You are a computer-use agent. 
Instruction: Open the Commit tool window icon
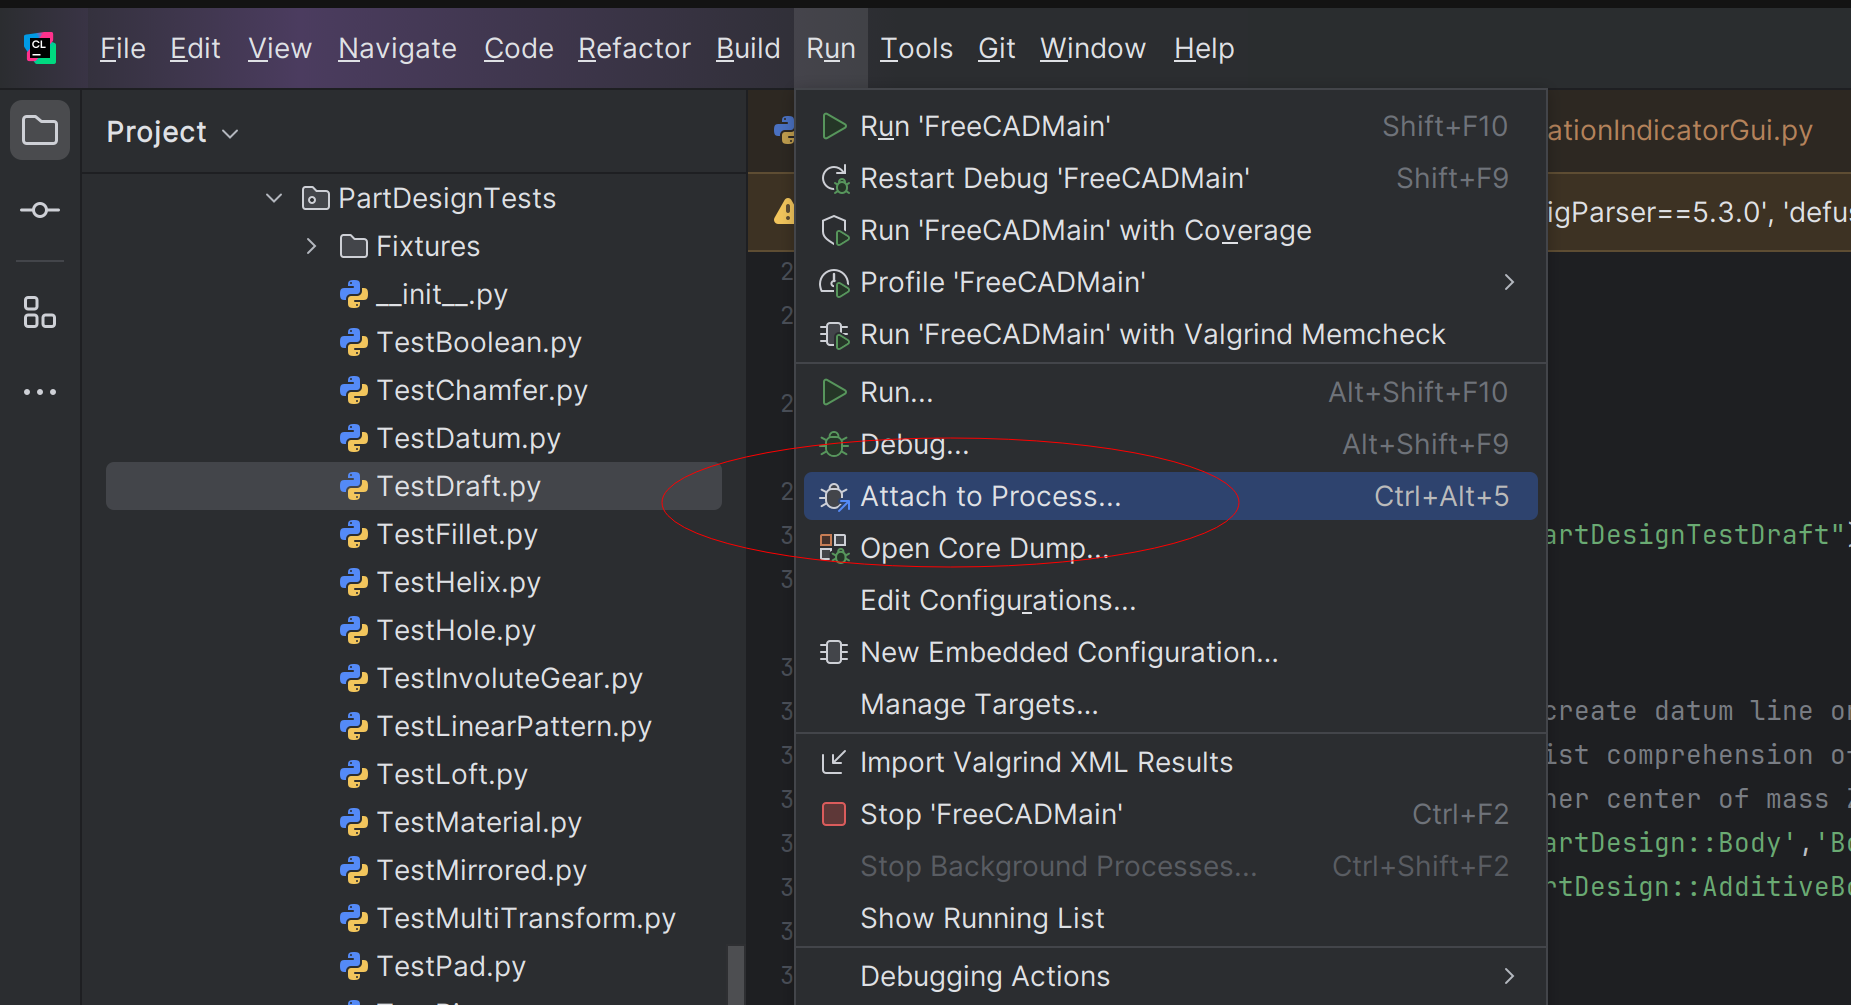40,210
